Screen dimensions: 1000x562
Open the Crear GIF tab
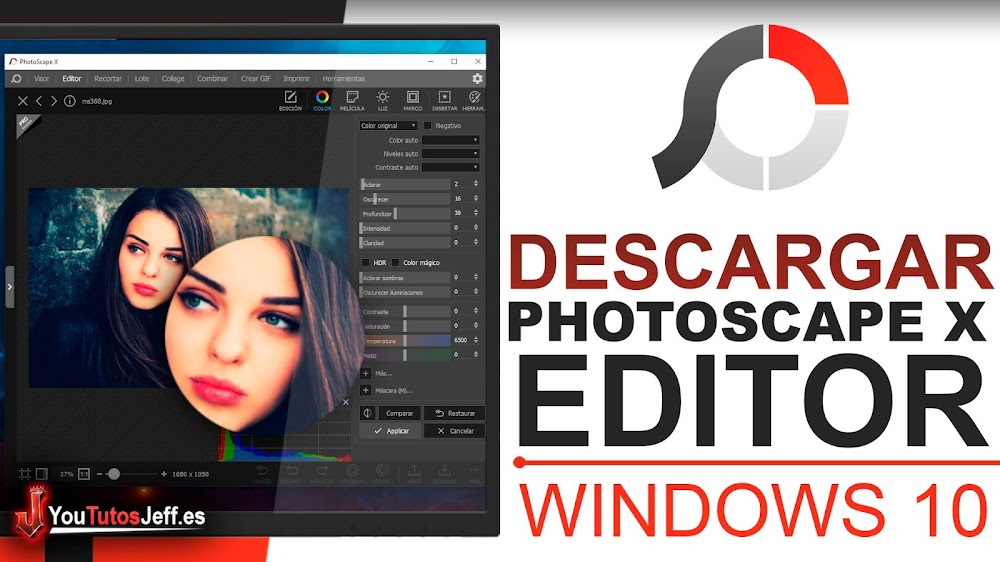(256, 78)
